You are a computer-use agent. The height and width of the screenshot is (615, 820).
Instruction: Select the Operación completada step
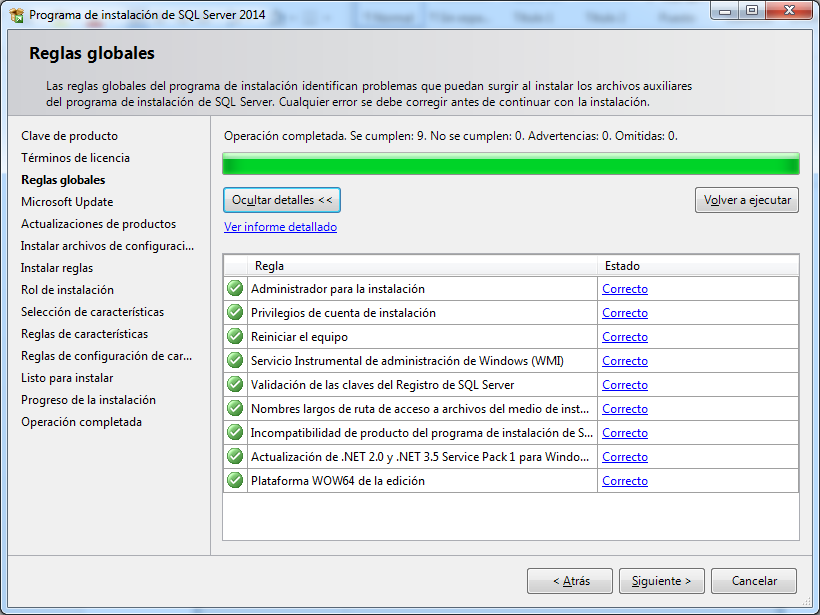(x=82, y=422)
